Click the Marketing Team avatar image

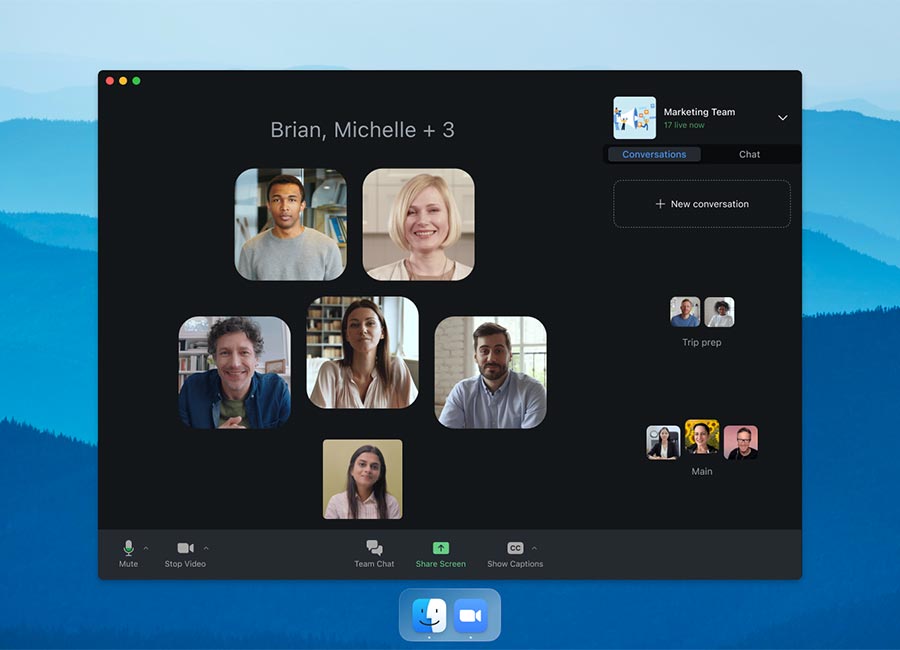tap(634, 118)
